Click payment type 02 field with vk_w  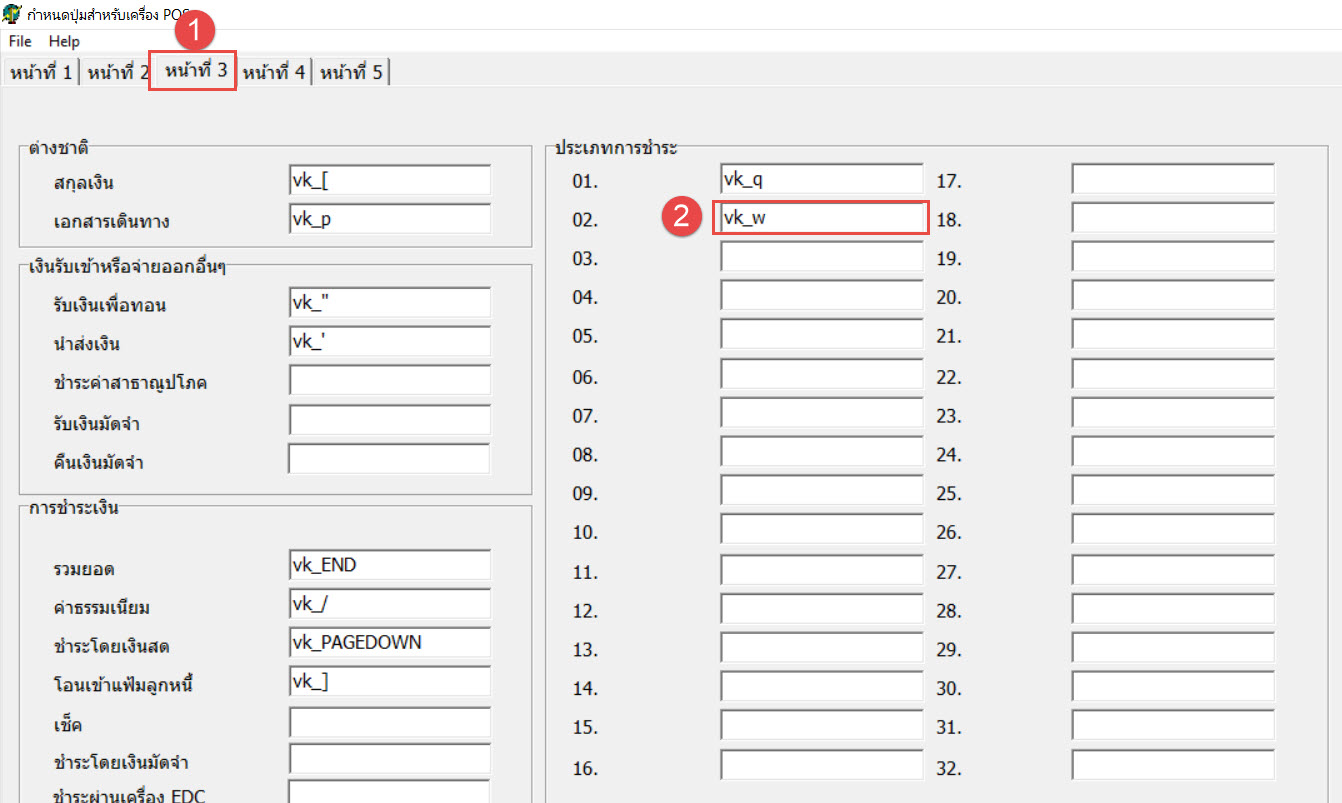821,218
